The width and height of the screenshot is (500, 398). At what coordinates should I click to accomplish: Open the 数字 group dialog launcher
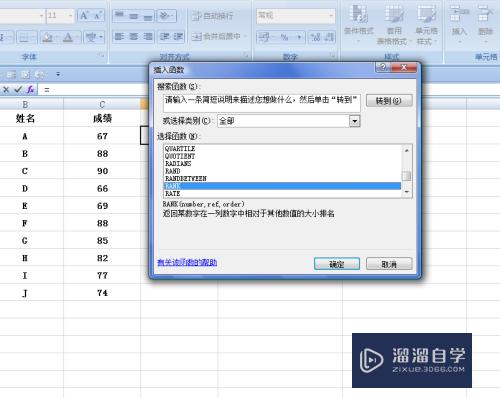[x=332, y=55]
